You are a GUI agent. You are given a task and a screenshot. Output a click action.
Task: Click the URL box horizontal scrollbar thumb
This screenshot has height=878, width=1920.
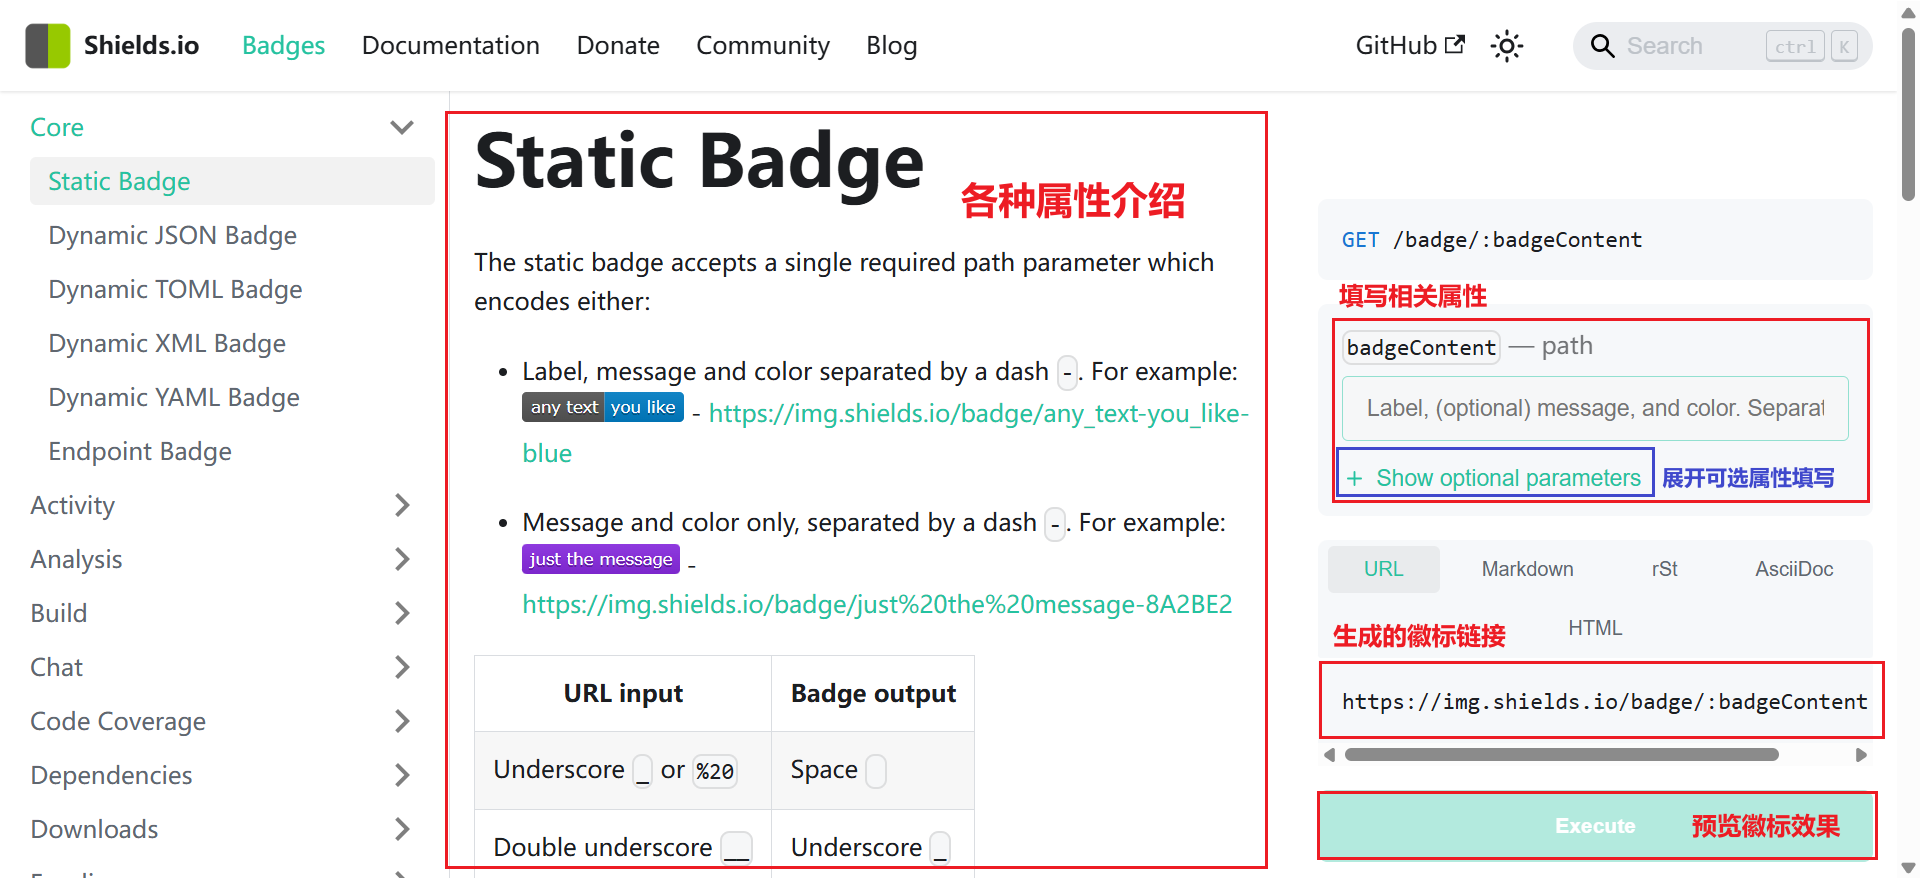[x=1561, y=755]
